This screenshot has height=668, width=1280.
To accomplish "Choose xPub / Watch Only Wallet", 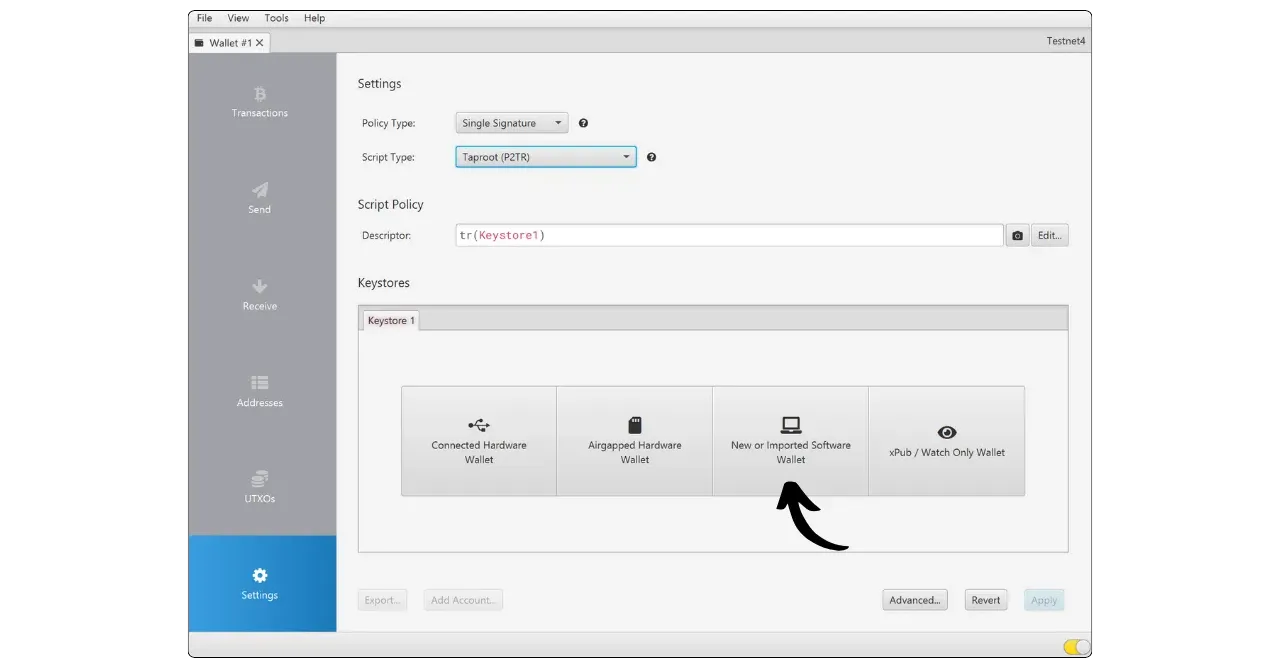I will 946,441.
